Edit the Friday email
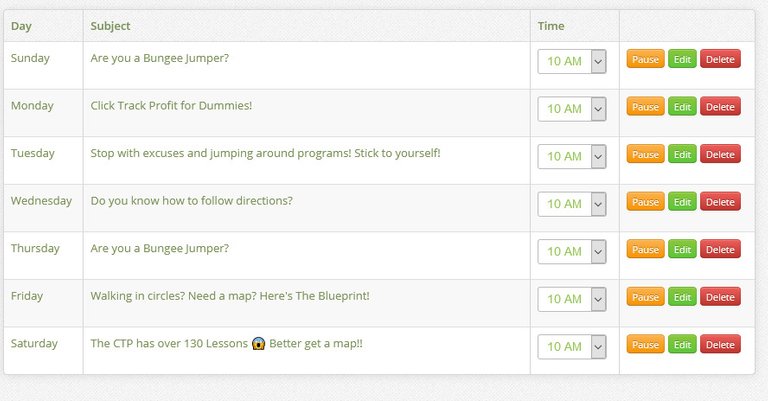768x401 pixels. coord(682,297)
